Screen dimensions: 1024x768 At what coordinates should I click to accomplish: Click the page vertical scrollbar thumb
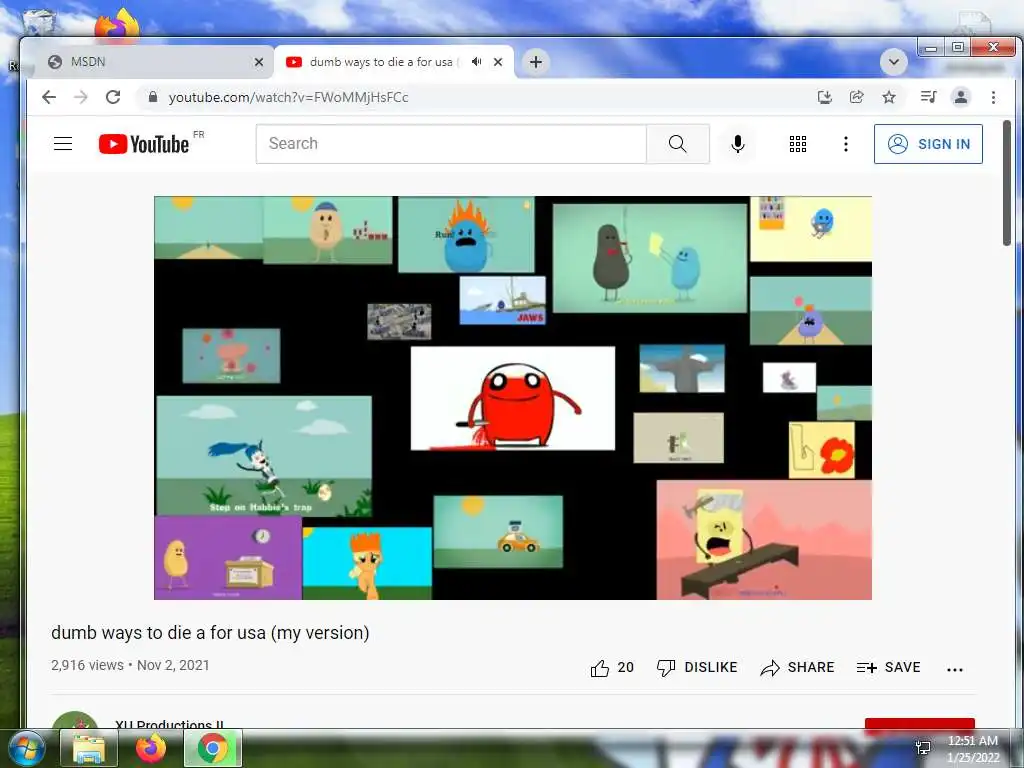click(x=1007, y=183)
